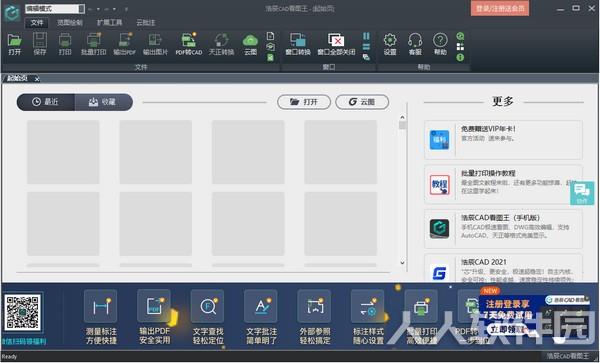Open the 批量打印操作教程 tutorial card
The height and width of the screenshot is (363, 600).
pos(503,184)
